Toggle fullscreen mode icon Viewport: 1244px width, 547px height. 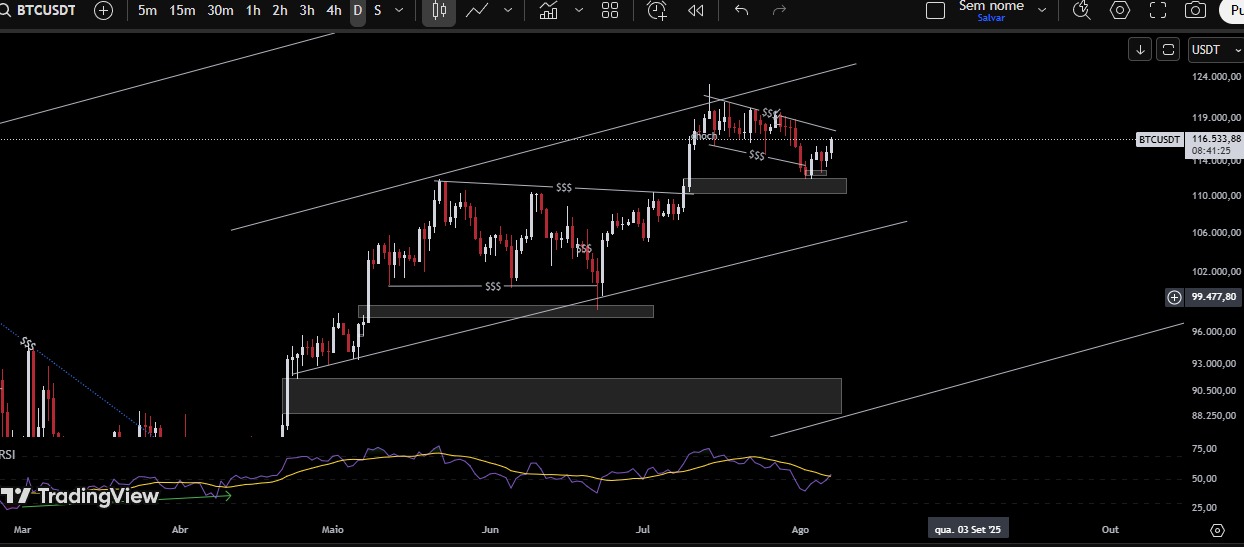[1158, 11]
